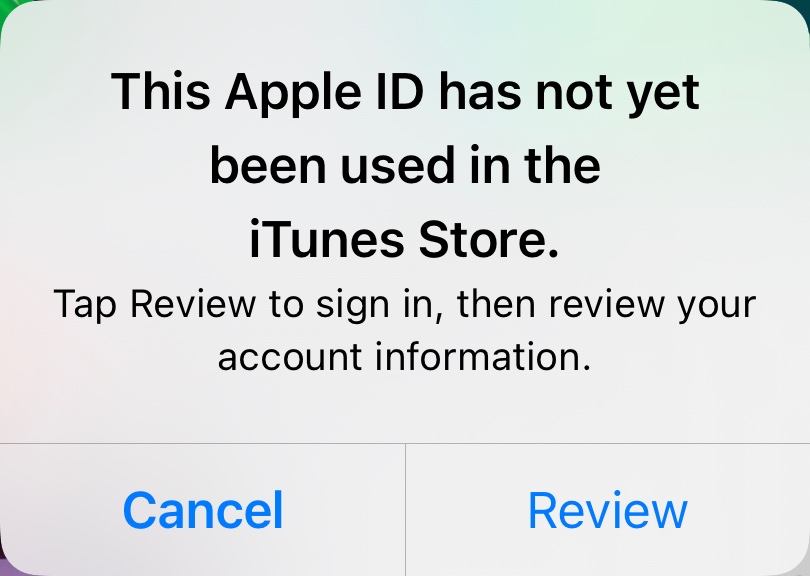The height and width of the screenshot is (576, 810).
Task: Choose Review to sign in
Action: click(608, 510)
